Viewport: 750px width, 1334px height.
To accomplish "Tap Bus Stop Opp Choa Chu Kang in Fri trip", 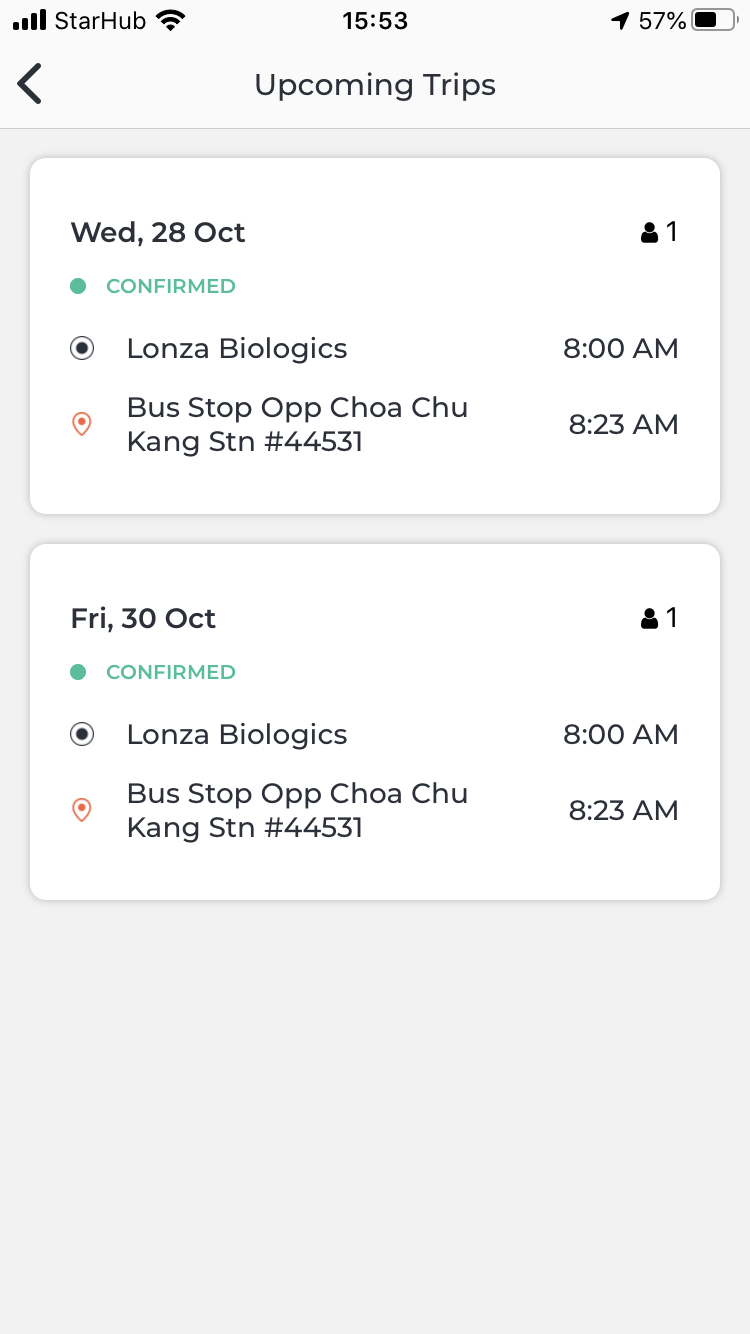I will [x=297, y=811].
